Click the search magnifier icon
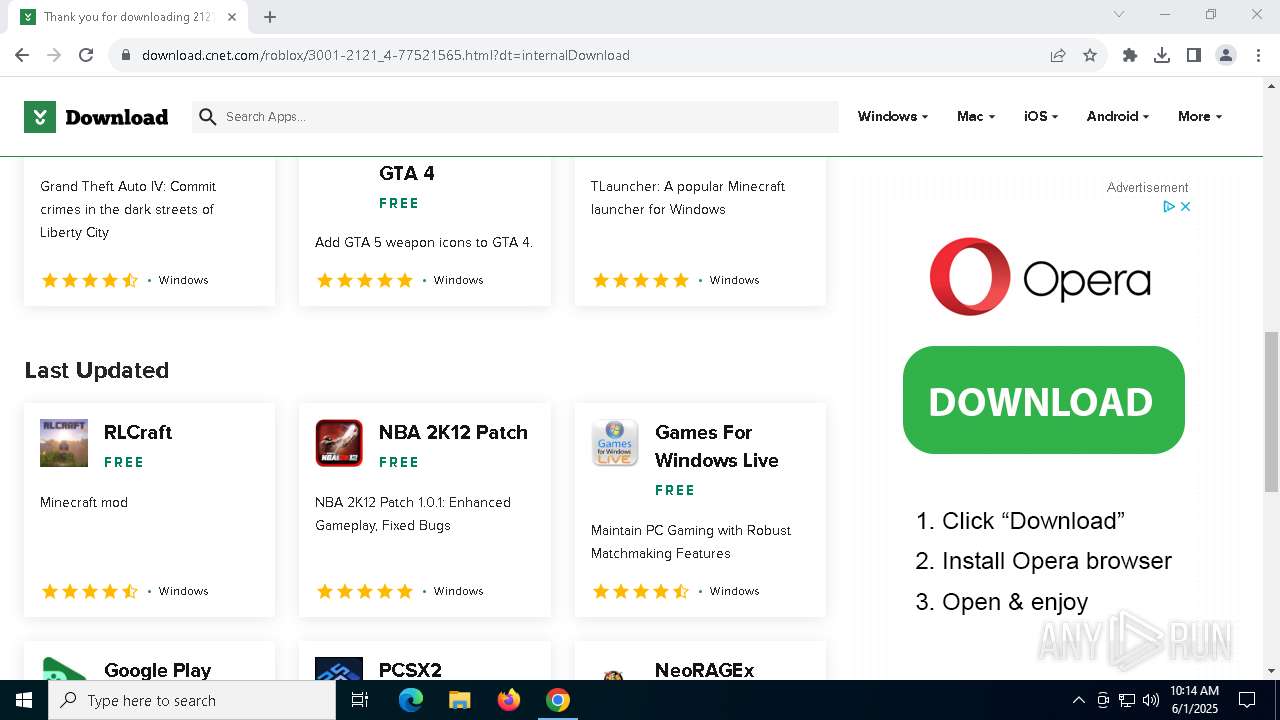 (x=208, y=117)
